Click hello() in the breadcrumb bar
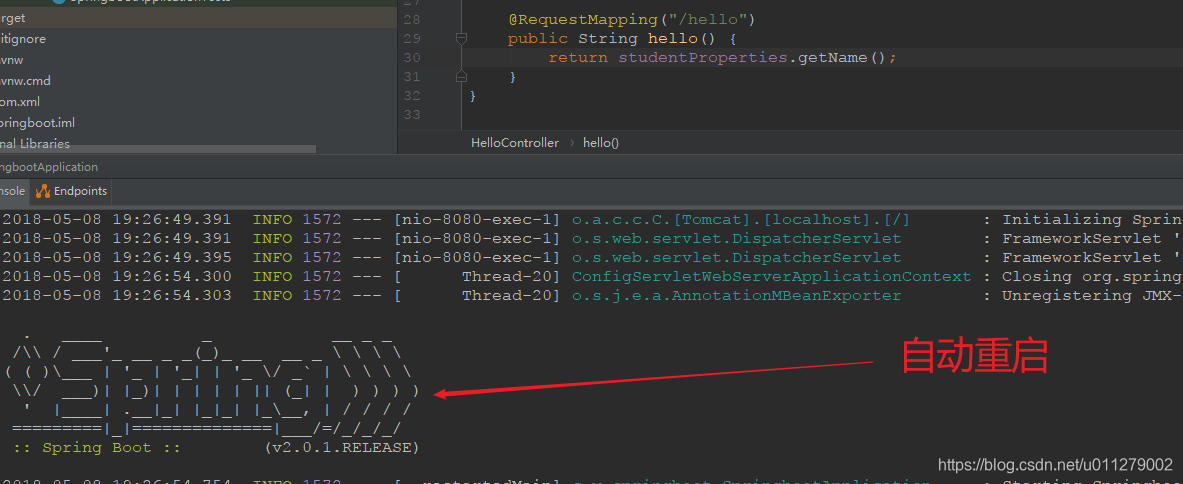The width and height of the screenshot is (1183, 484). [x=601, y=142]
